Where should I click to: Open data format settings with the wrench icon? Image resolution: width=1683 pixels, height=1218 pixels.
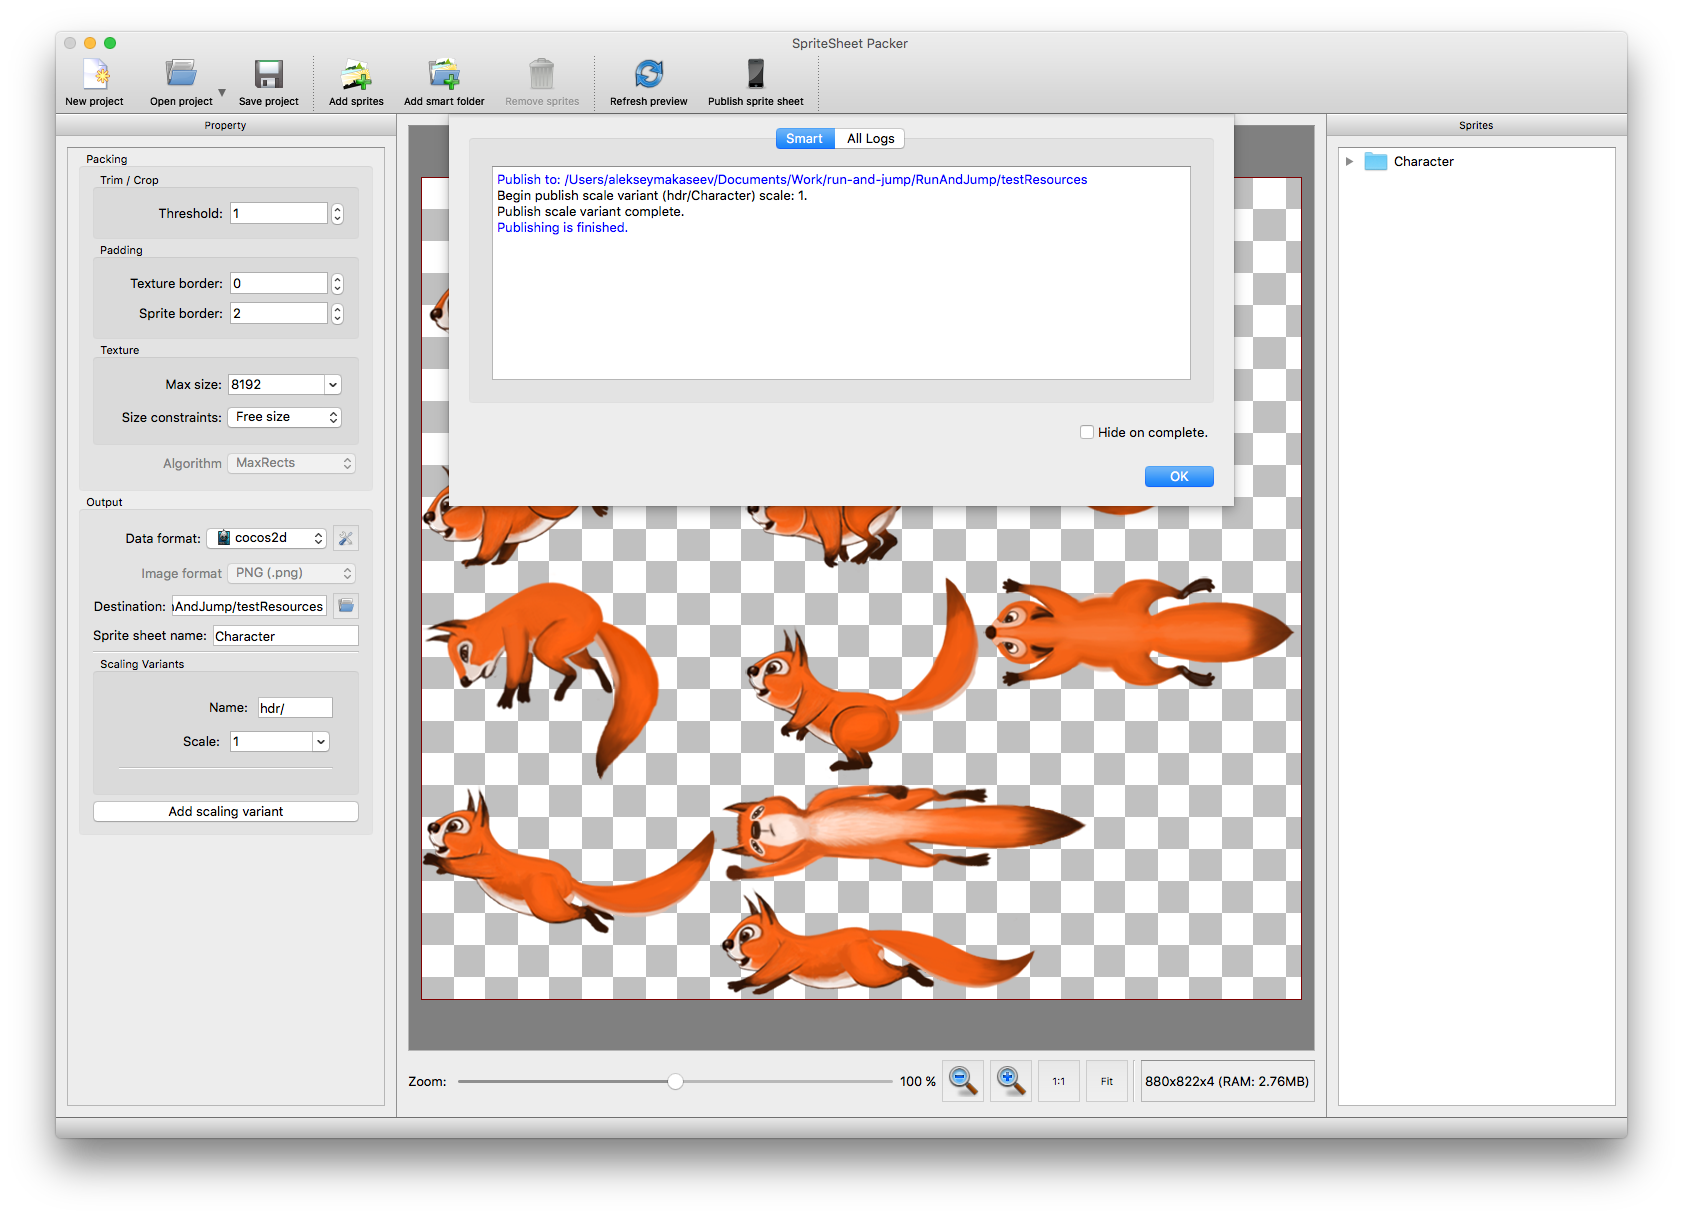tap(345, 537)
